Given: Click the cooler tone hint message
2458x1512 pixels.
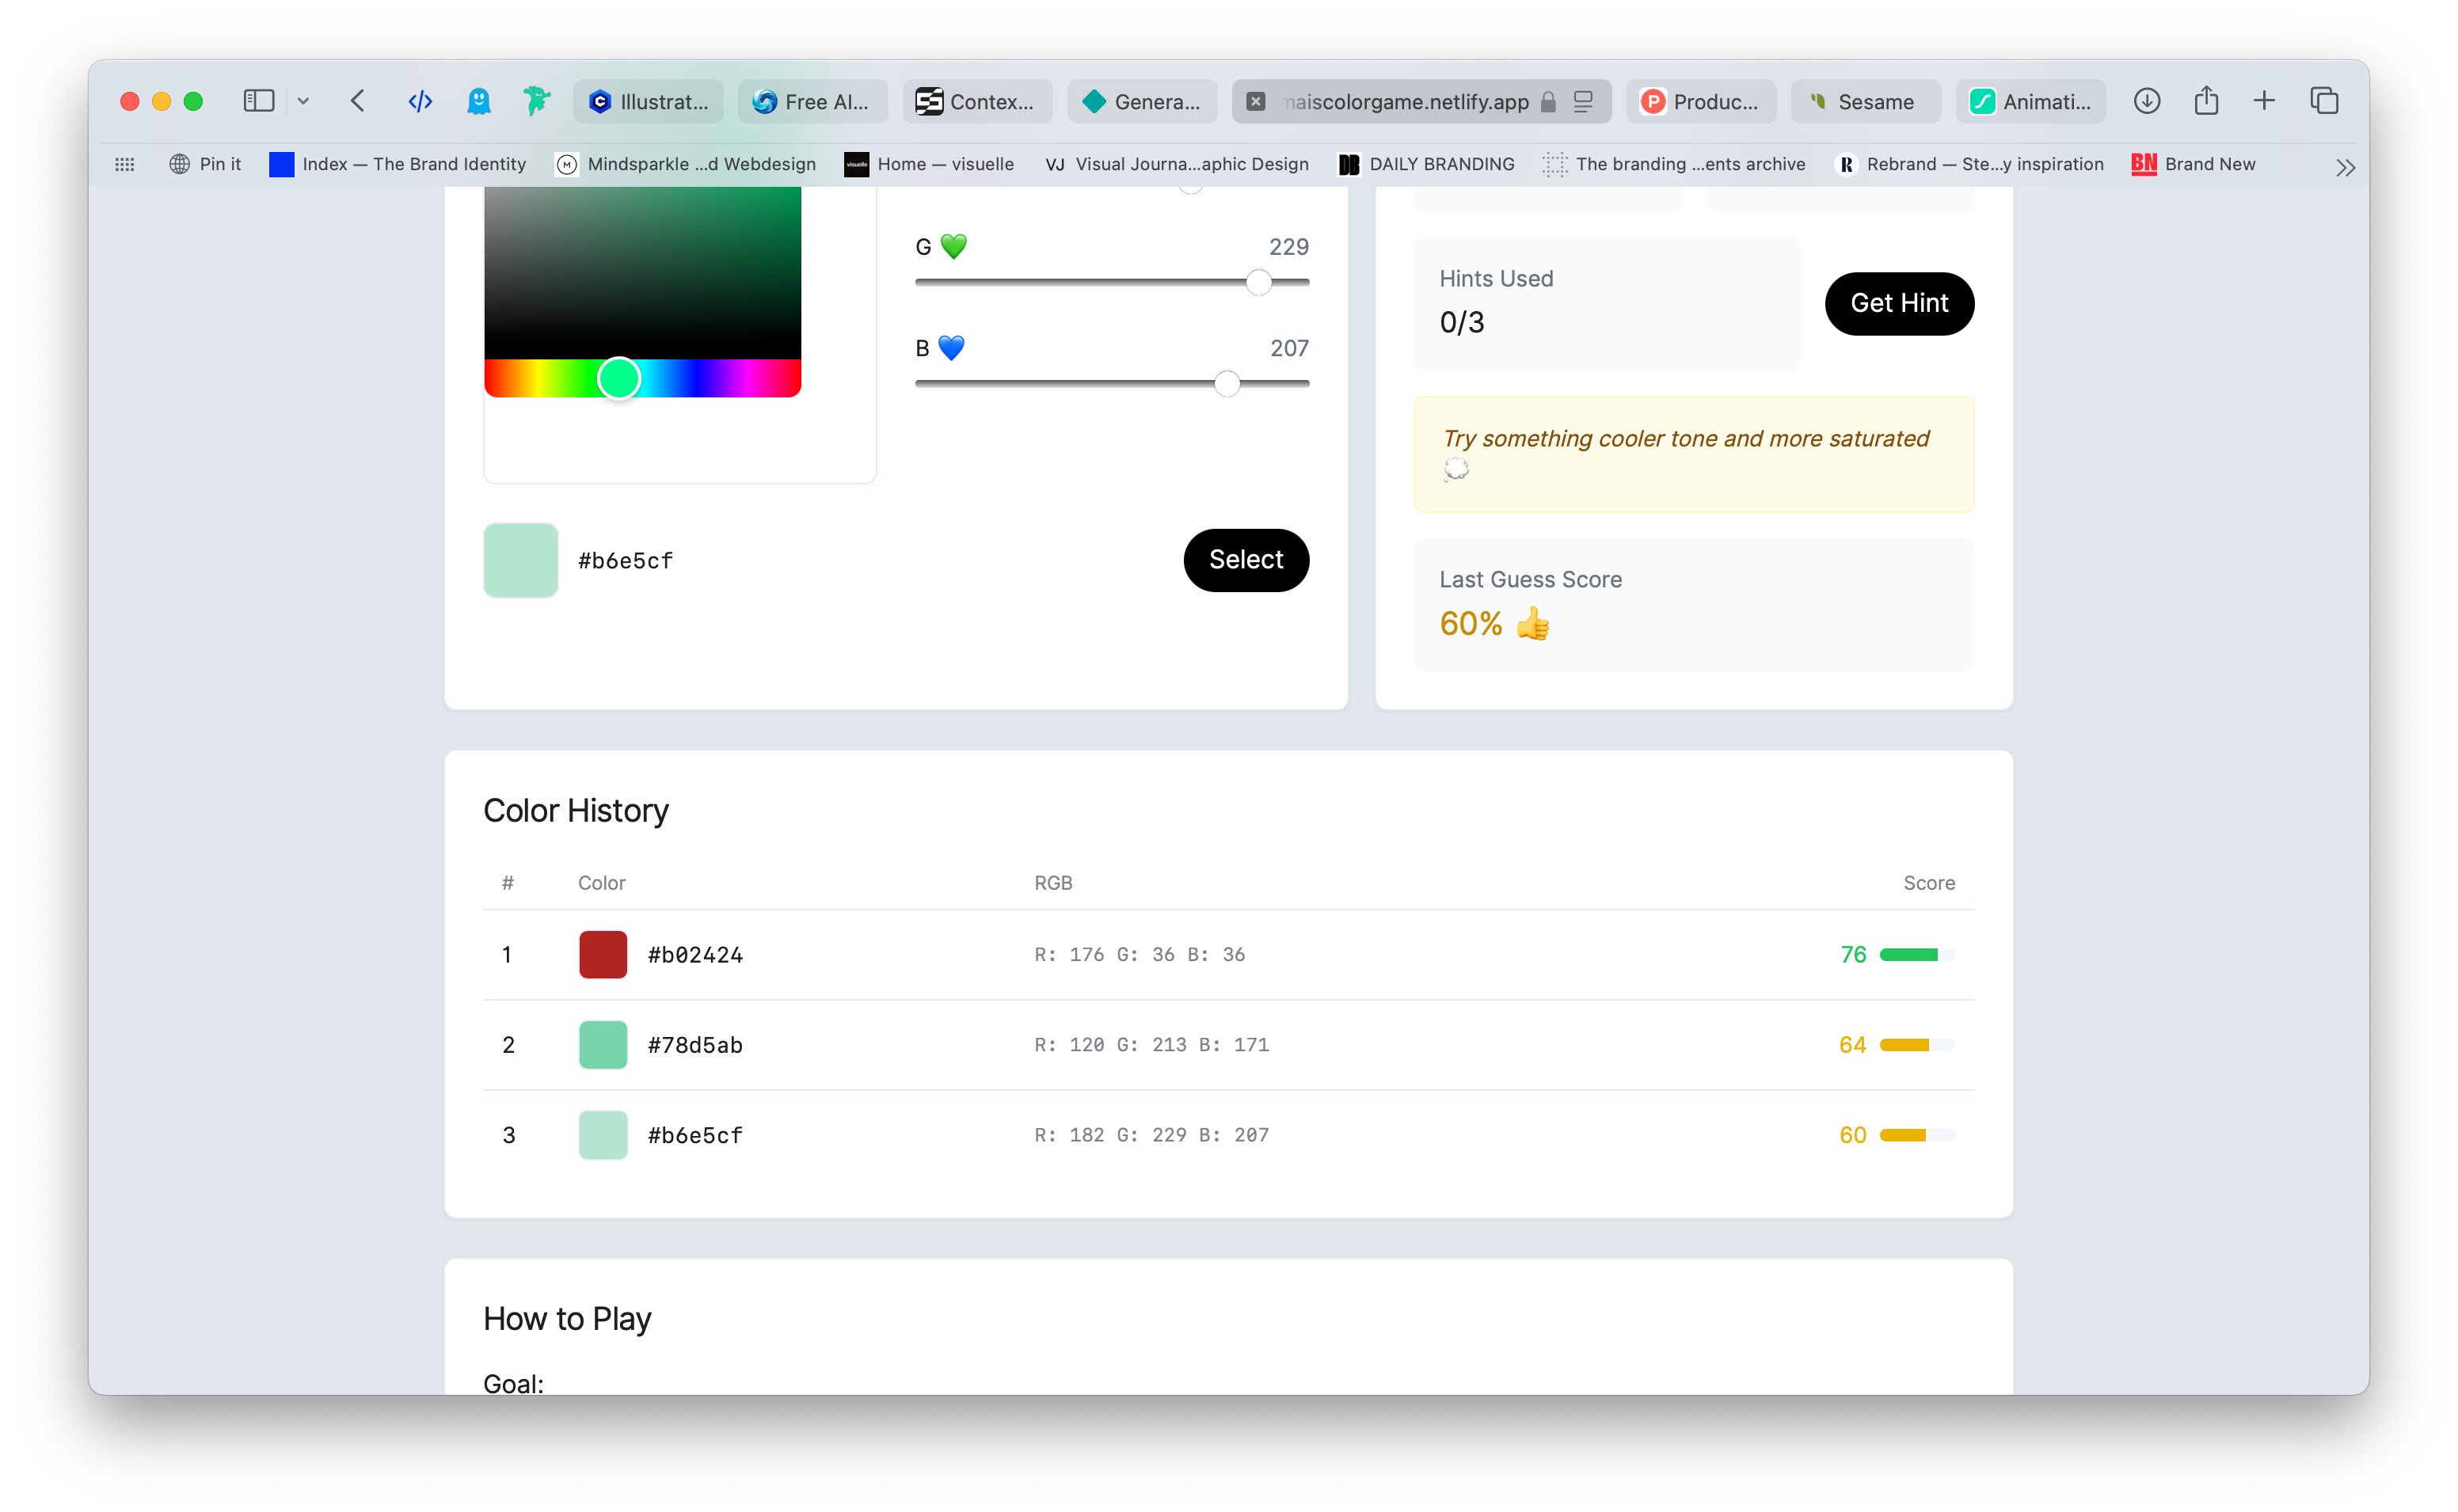Looking at the screenshot, I should [x=1693, y=454].
